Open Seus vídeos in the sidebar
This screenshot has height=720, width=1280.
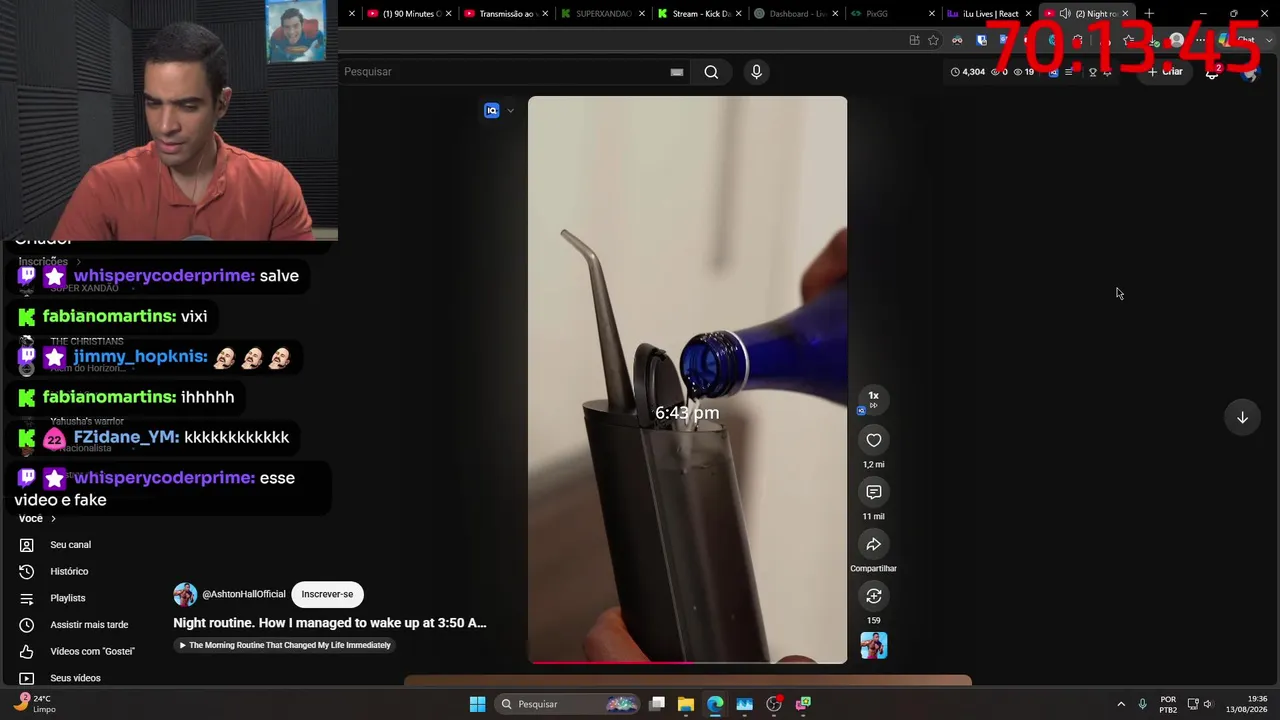pos(75,678)
